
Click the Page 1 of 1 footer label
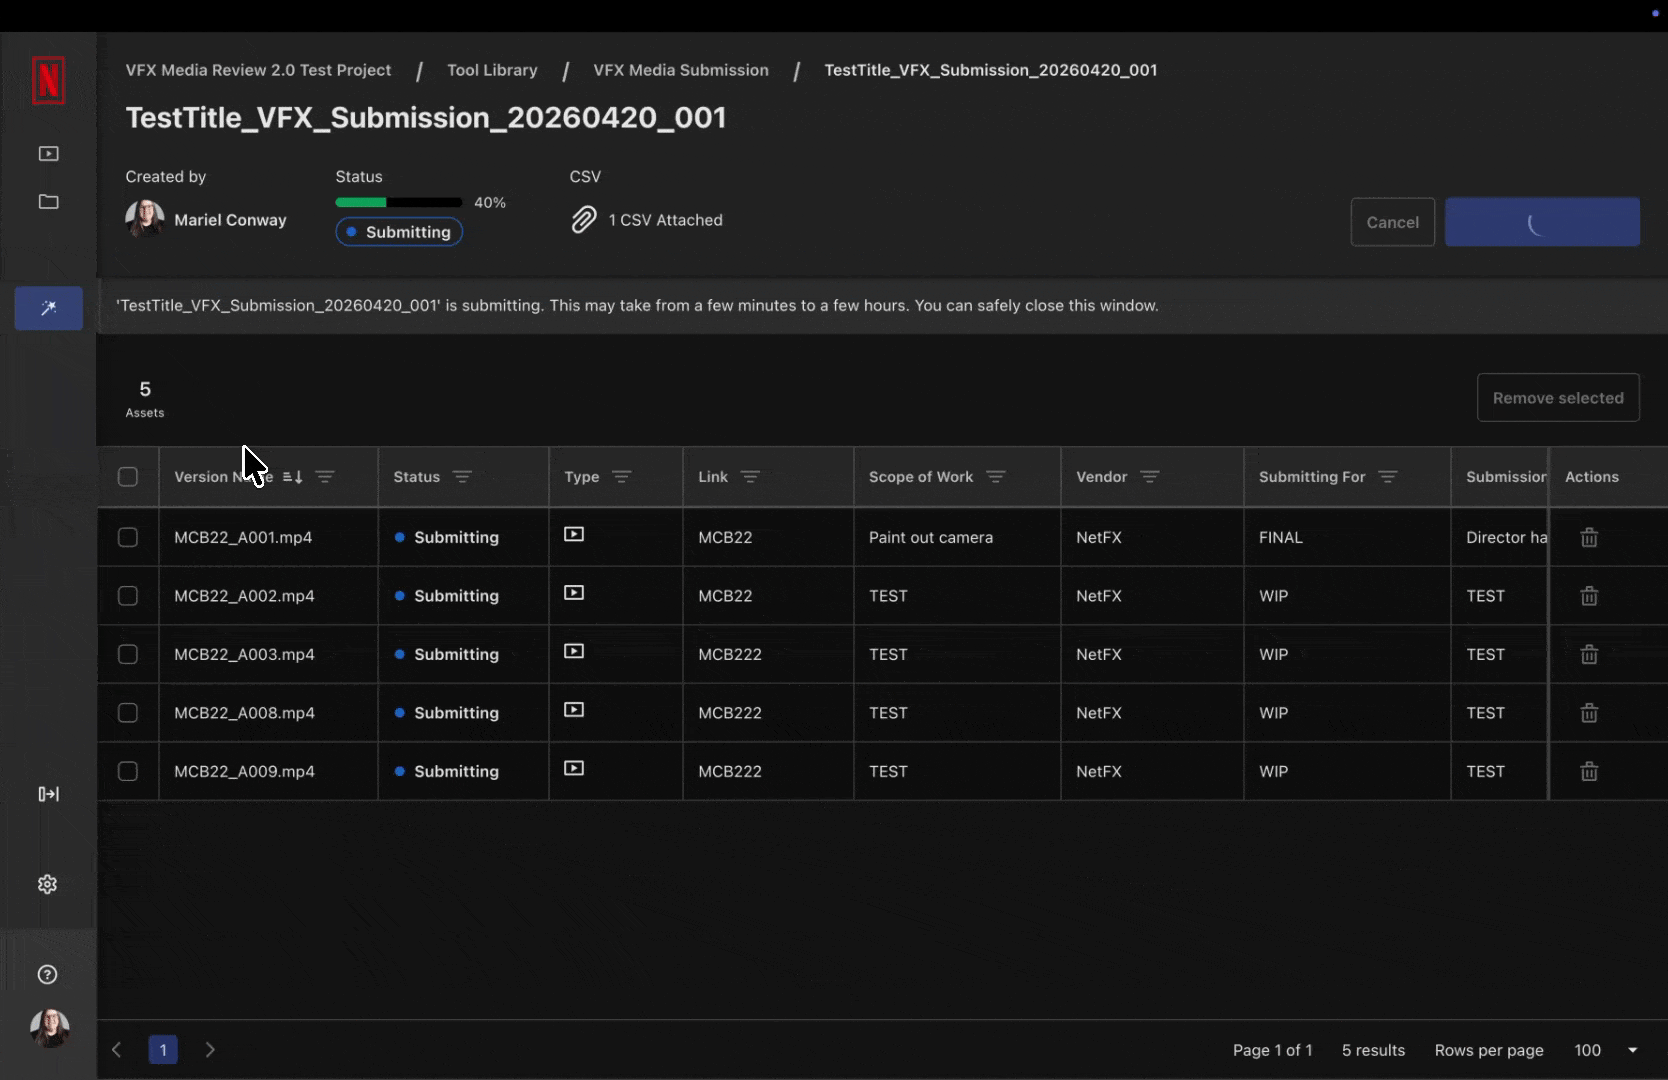click(1272, 1050)
